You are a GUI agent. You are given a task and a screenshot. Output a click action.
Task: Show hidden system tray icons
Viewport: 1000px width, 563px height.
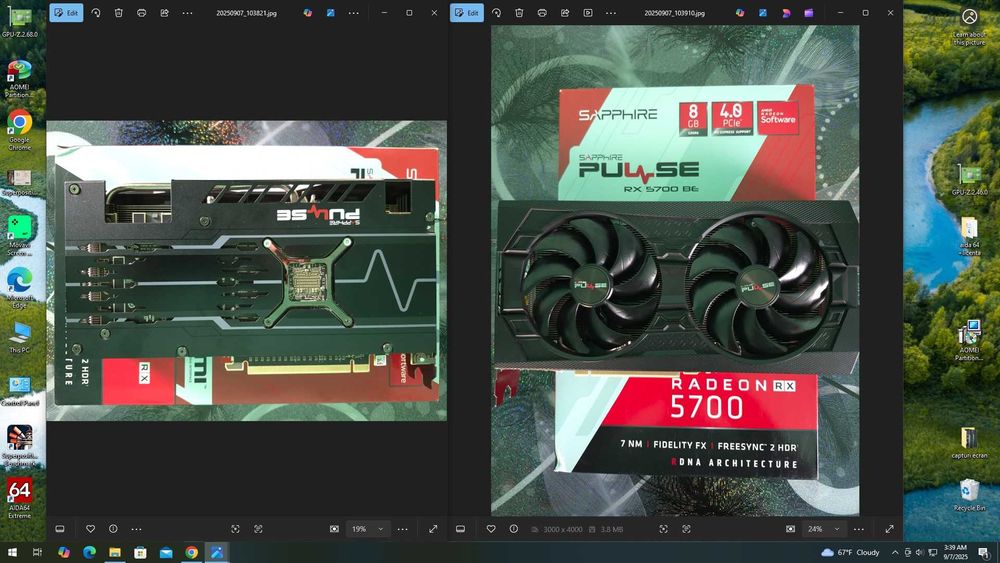coord(895,552)
